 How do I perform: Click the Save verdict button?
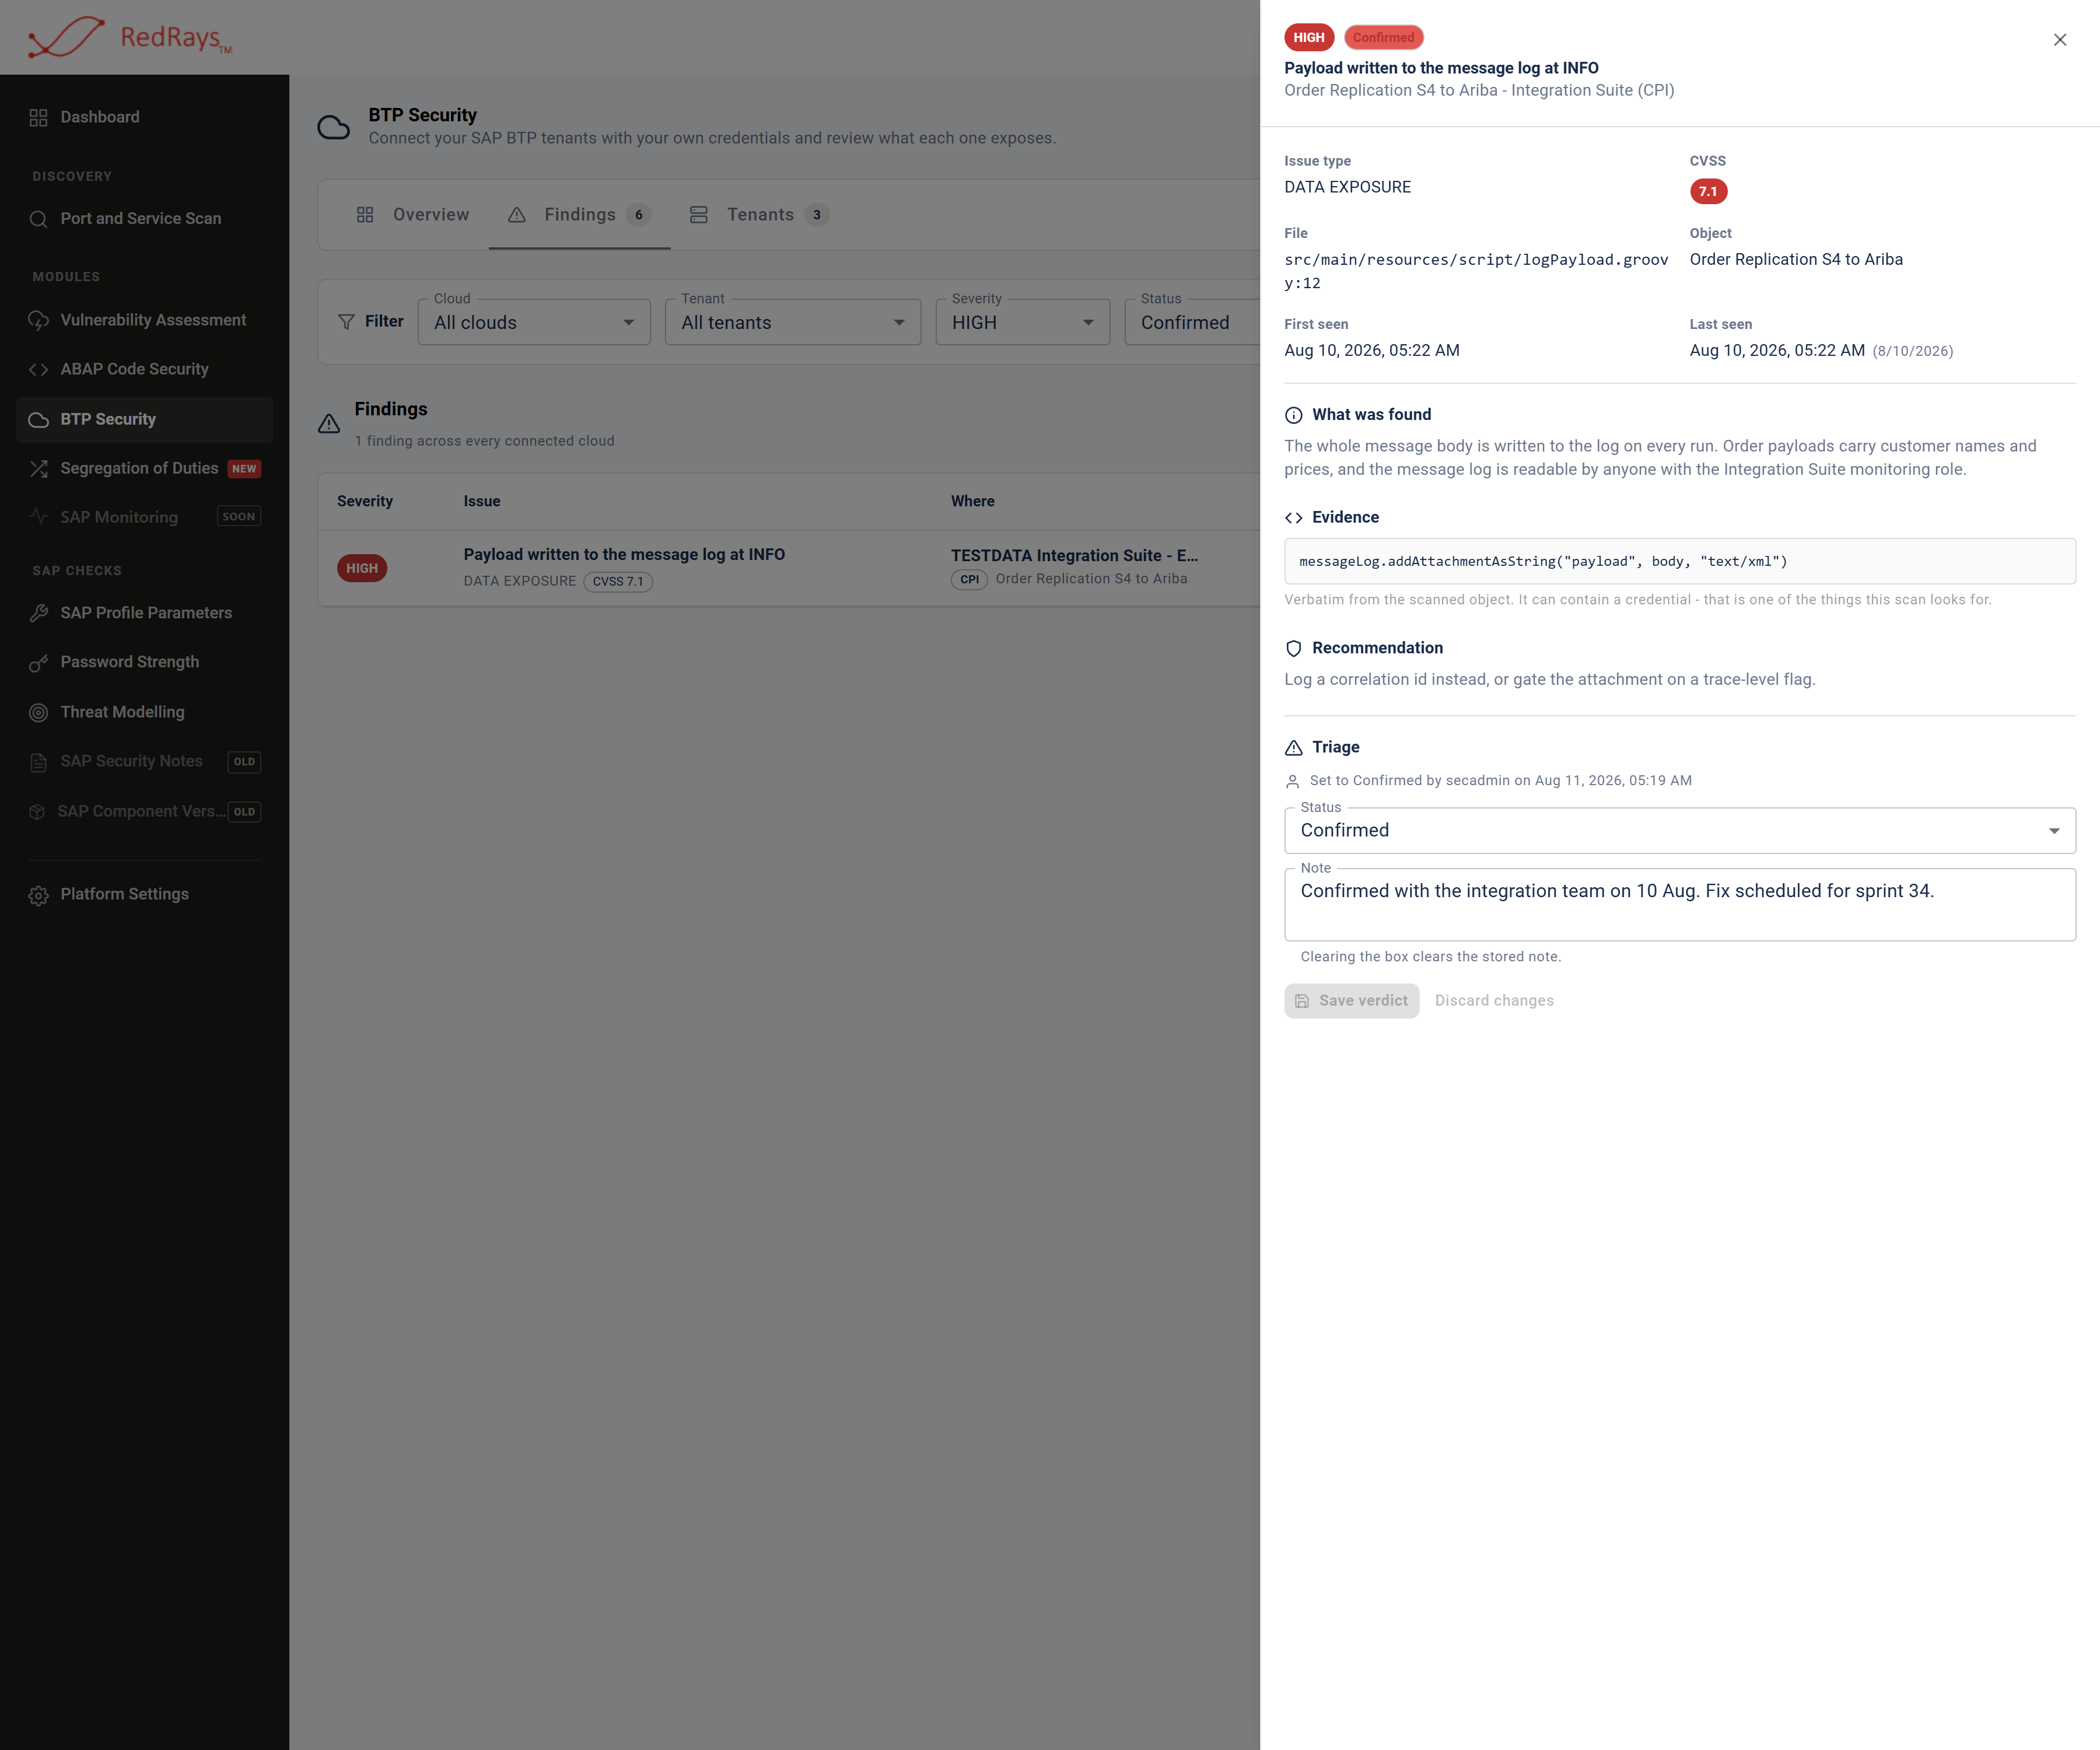[1351, 1001]
